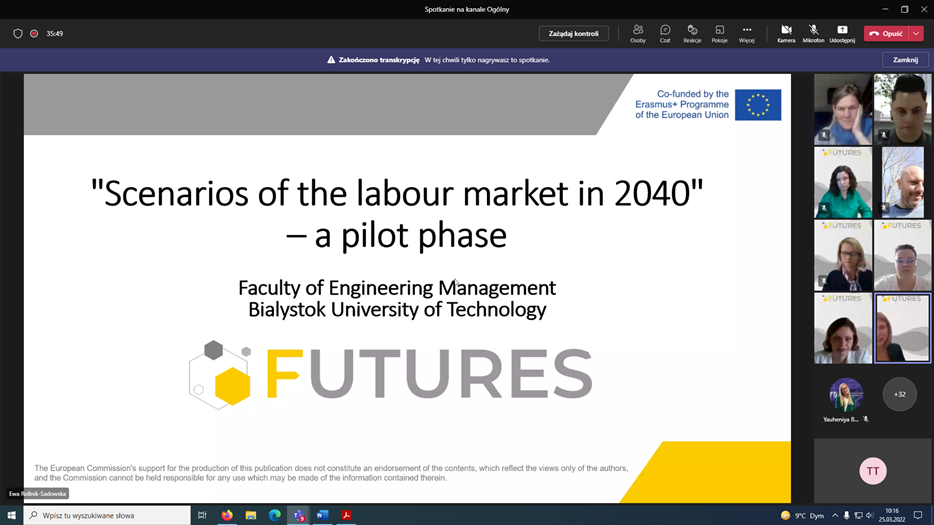
Task: Click the Windows search input field
Action: pos(110,515)
